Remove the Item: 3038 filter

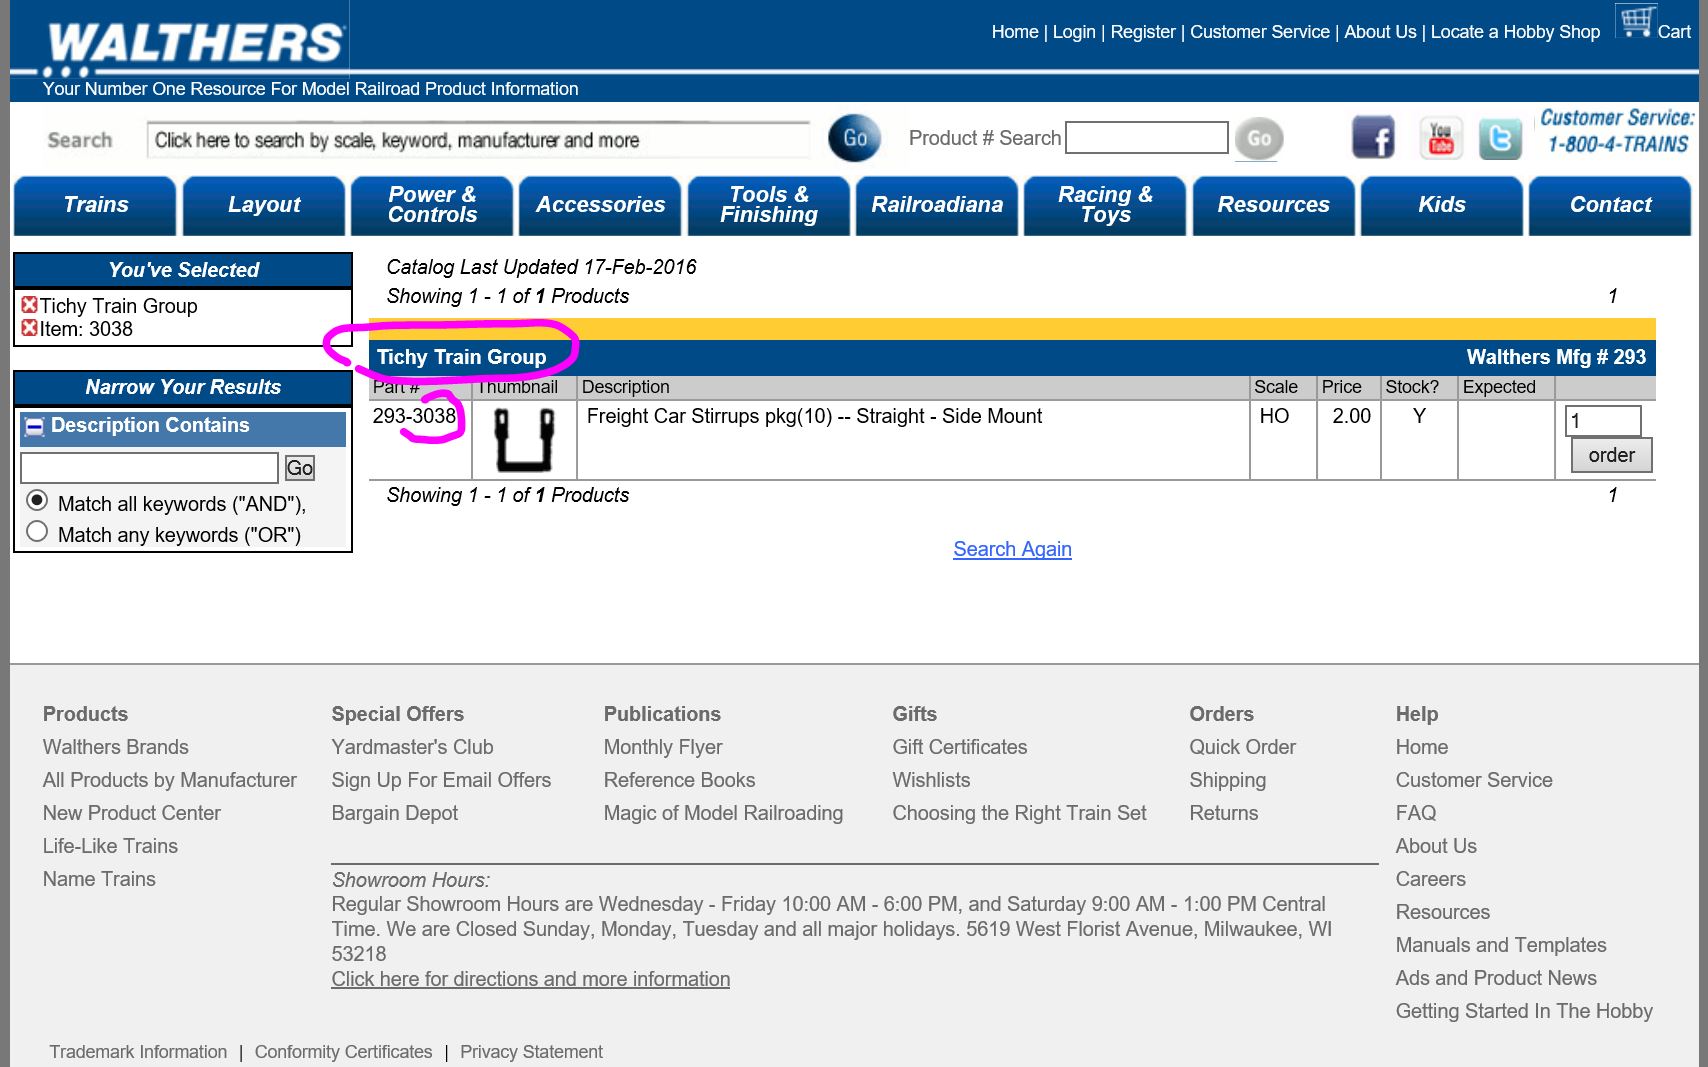pos(30,328)
